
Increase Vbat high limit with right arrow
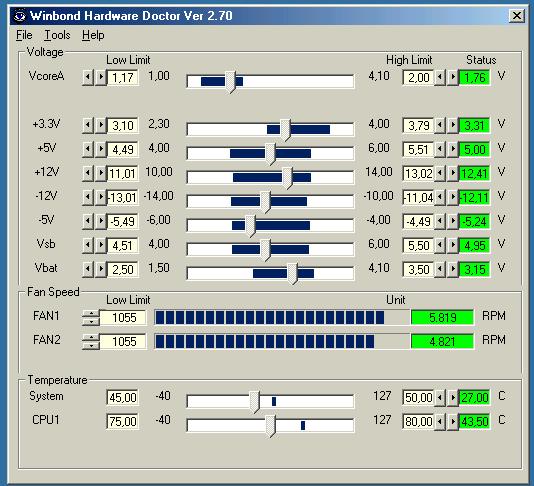(x=453, y=270)
